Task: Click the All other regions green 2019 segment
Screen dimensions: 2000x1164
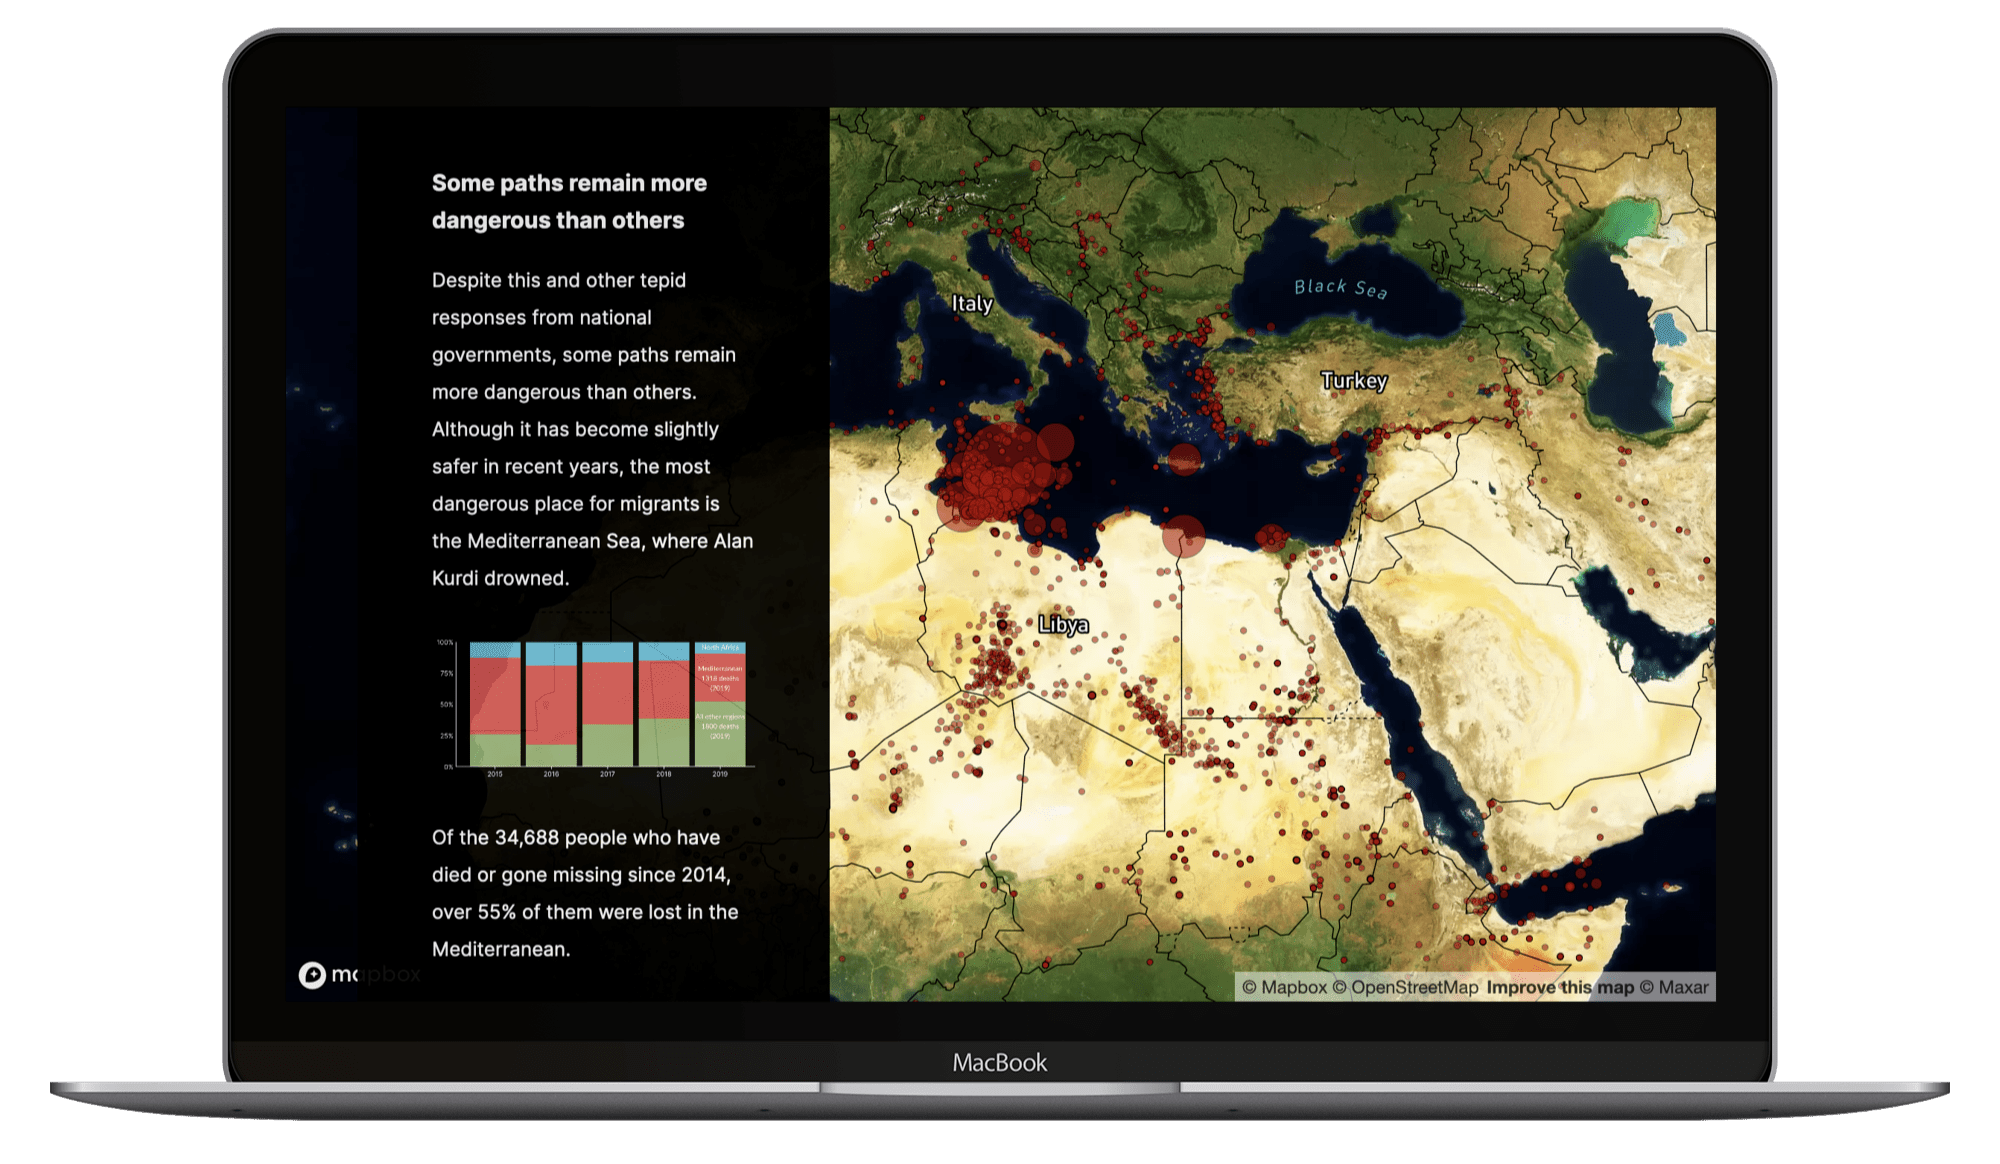Action: pos(720,734)
